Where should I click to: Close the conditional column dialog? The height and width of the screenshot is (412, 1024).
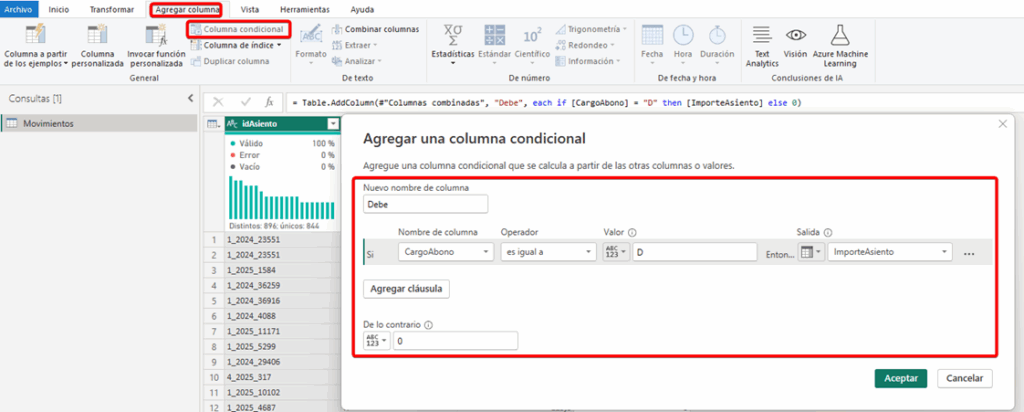[x=1003, y=123]
